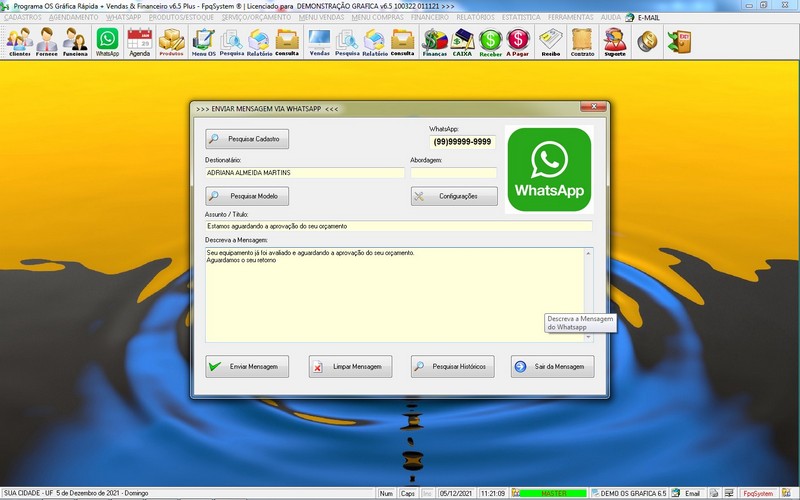Click the Pesquisar Modelo button
Viewport: 800px width, 500px height.
click(x=247, y=196)
